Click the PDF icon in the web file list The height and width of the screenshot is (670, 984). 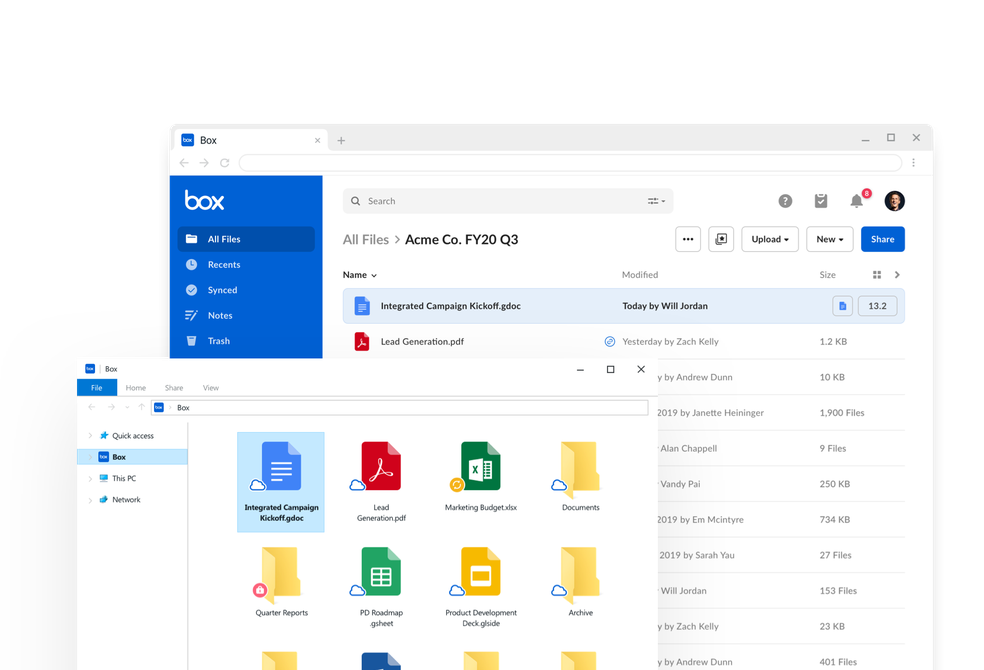click(362, 342)
